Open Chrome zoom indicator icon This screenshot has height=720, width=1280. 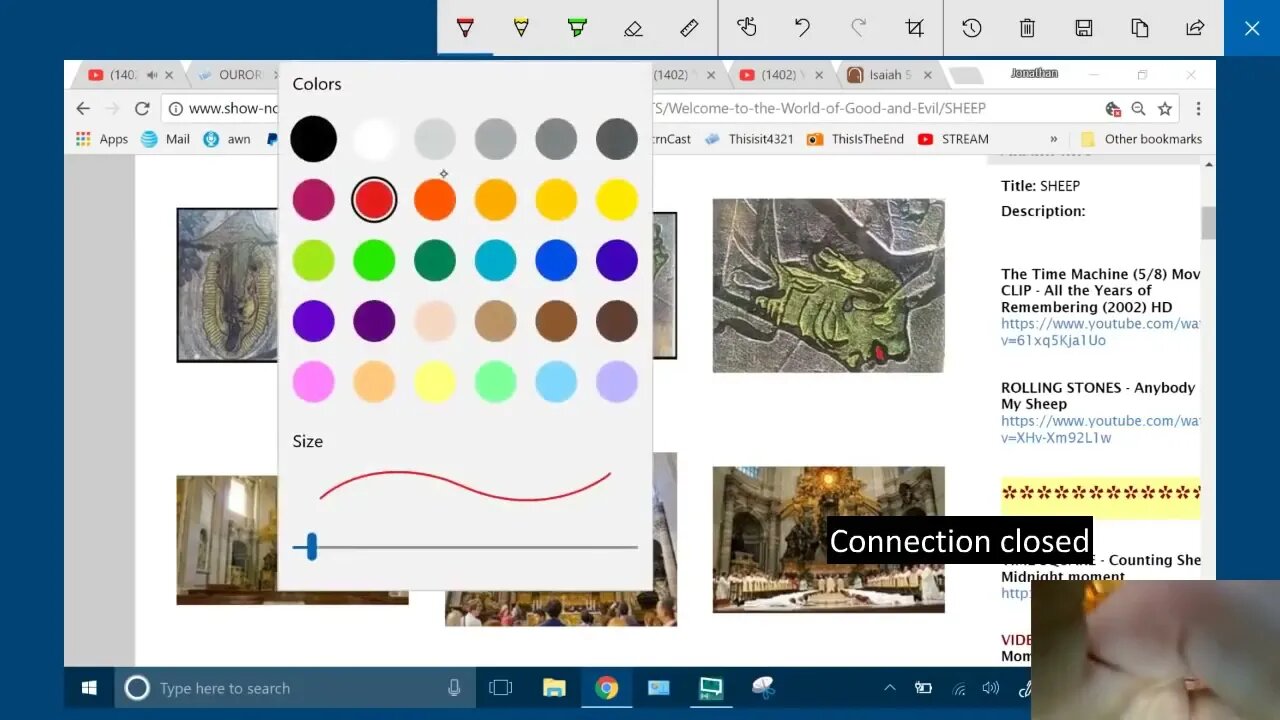coord(1138,108)
